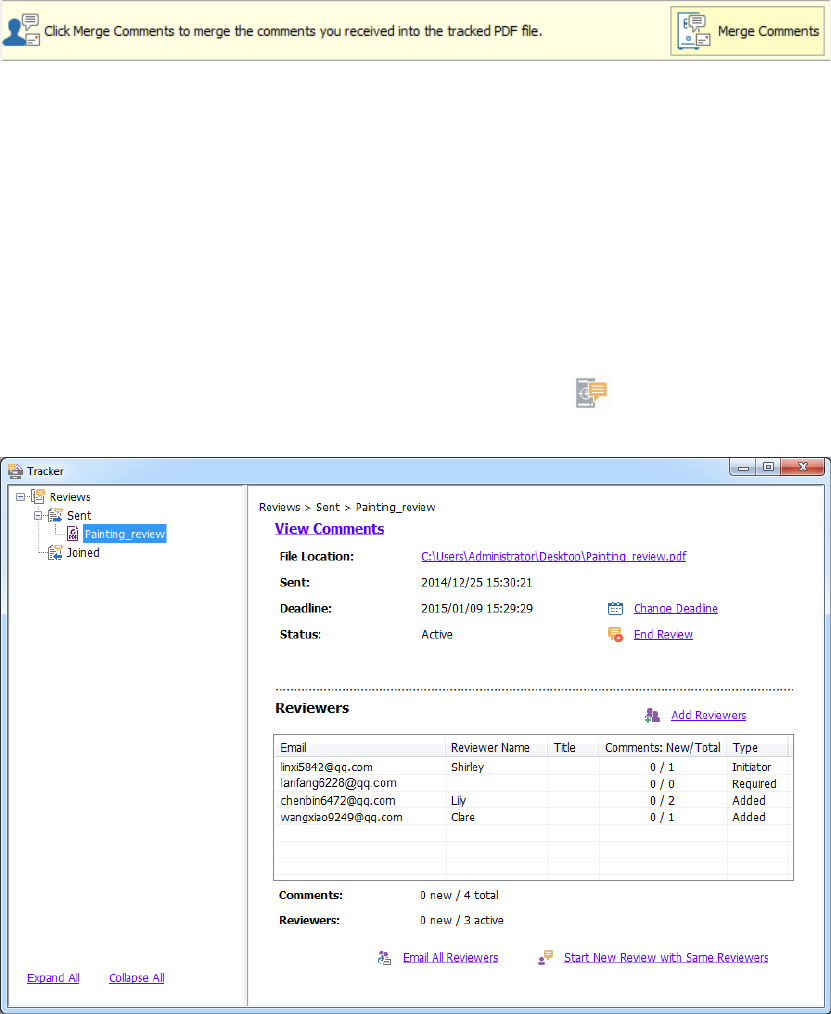Click the calendar icon beside Change Deadline

click(x=616, y=608)
